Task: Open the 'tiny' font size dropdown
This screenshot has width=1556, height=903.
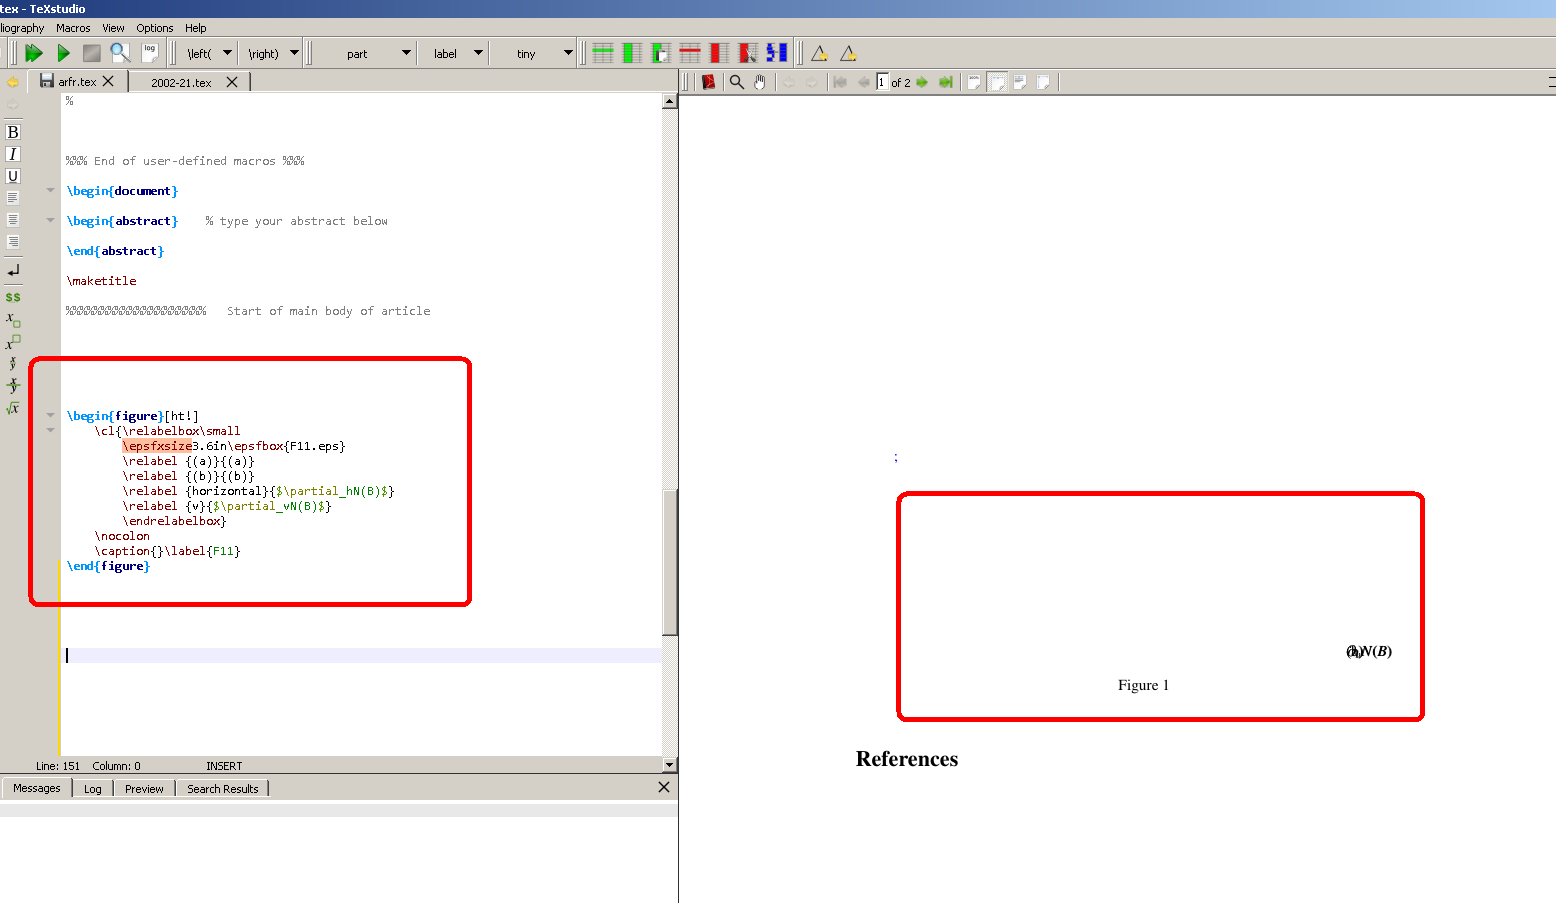Action: pos(568,53)
